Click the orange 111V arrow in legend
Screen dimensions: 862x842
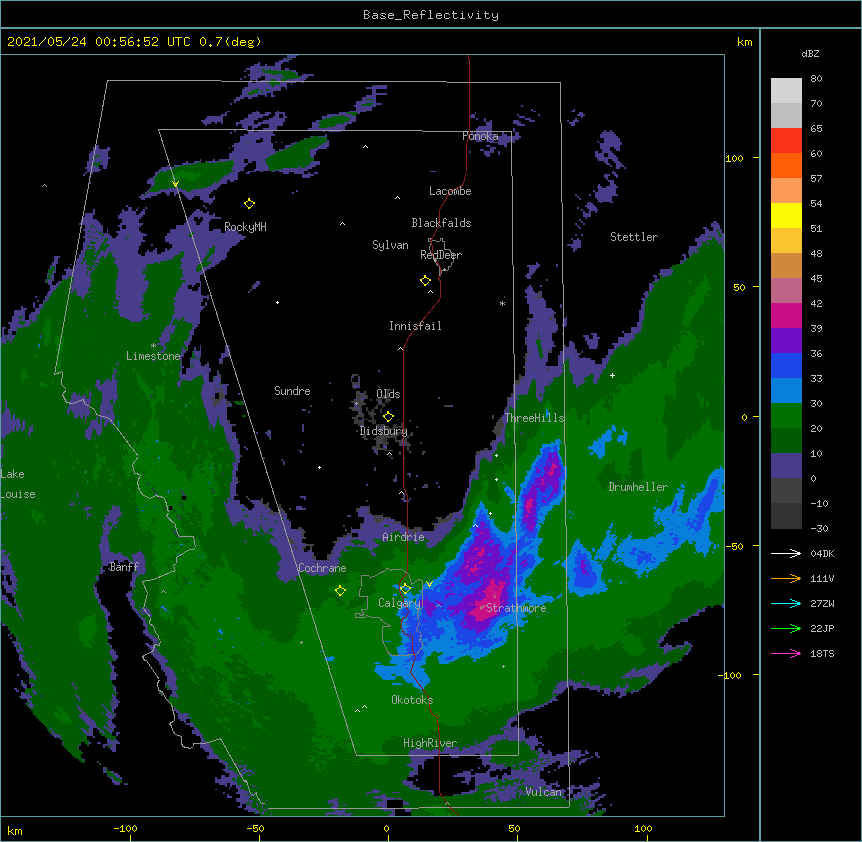click(x=786, y=578)
